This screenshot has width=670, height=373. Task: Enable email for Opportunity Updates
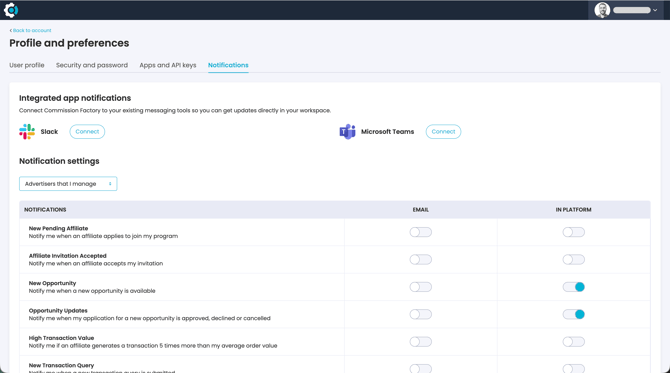point(421,314)
